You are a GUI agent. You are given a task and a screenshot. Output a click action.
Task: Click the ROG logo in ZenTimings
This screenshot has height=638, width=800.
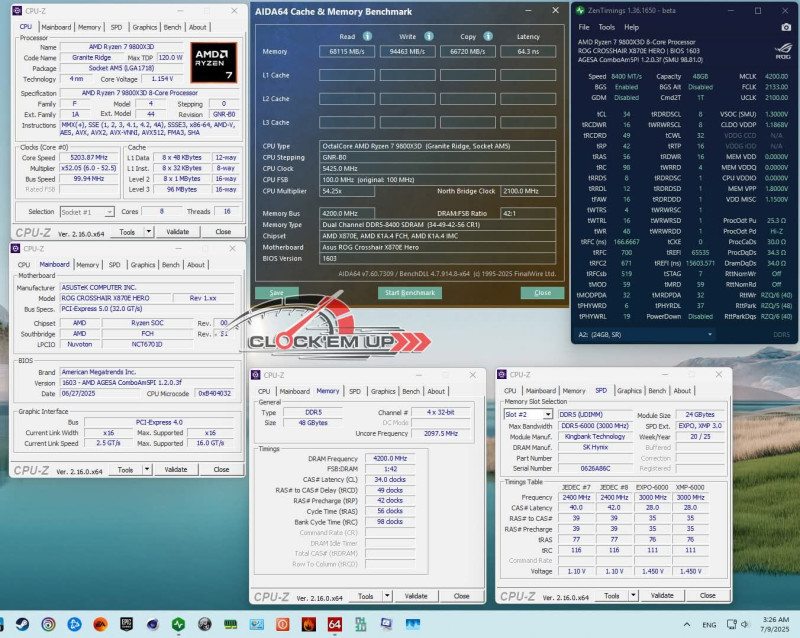click(783, 51)
